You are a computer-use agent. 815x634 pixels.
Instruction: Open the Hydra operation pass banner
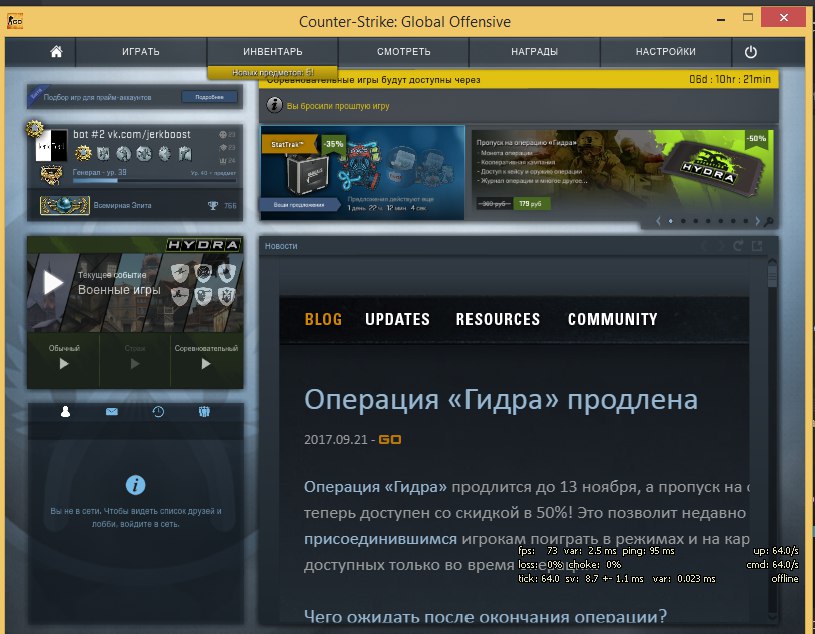click(622, 172)
